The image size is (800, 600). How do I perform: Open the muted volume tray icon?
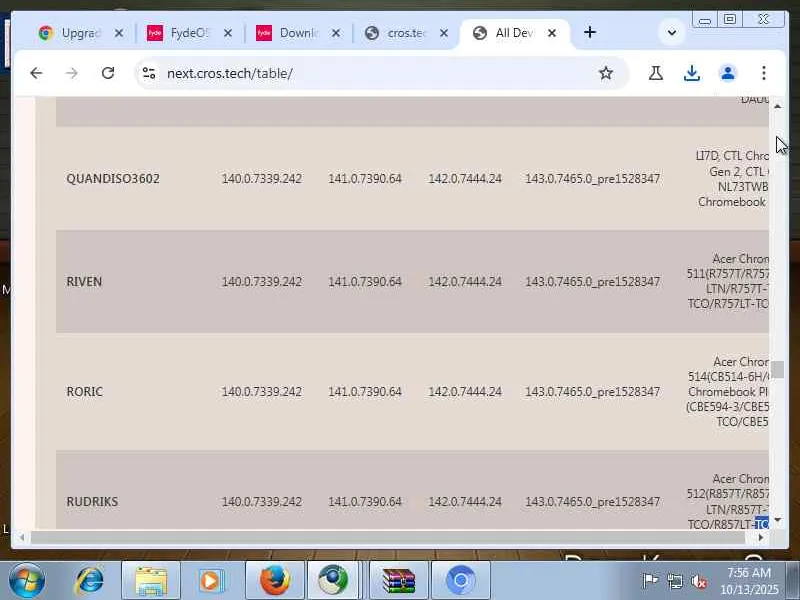point(699,581)
